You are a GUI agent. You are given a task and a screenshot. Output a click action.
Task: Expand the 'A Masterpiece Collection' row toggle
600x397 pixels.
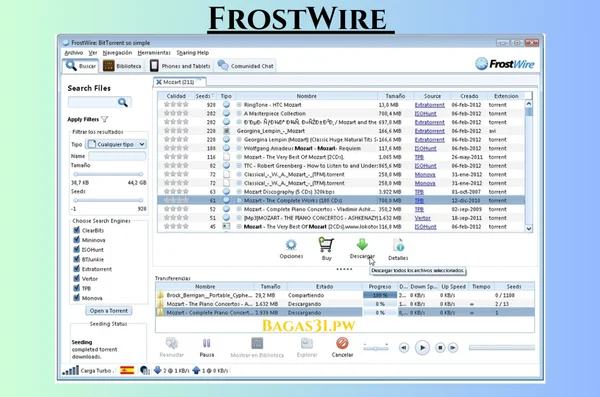click(239, 113)
